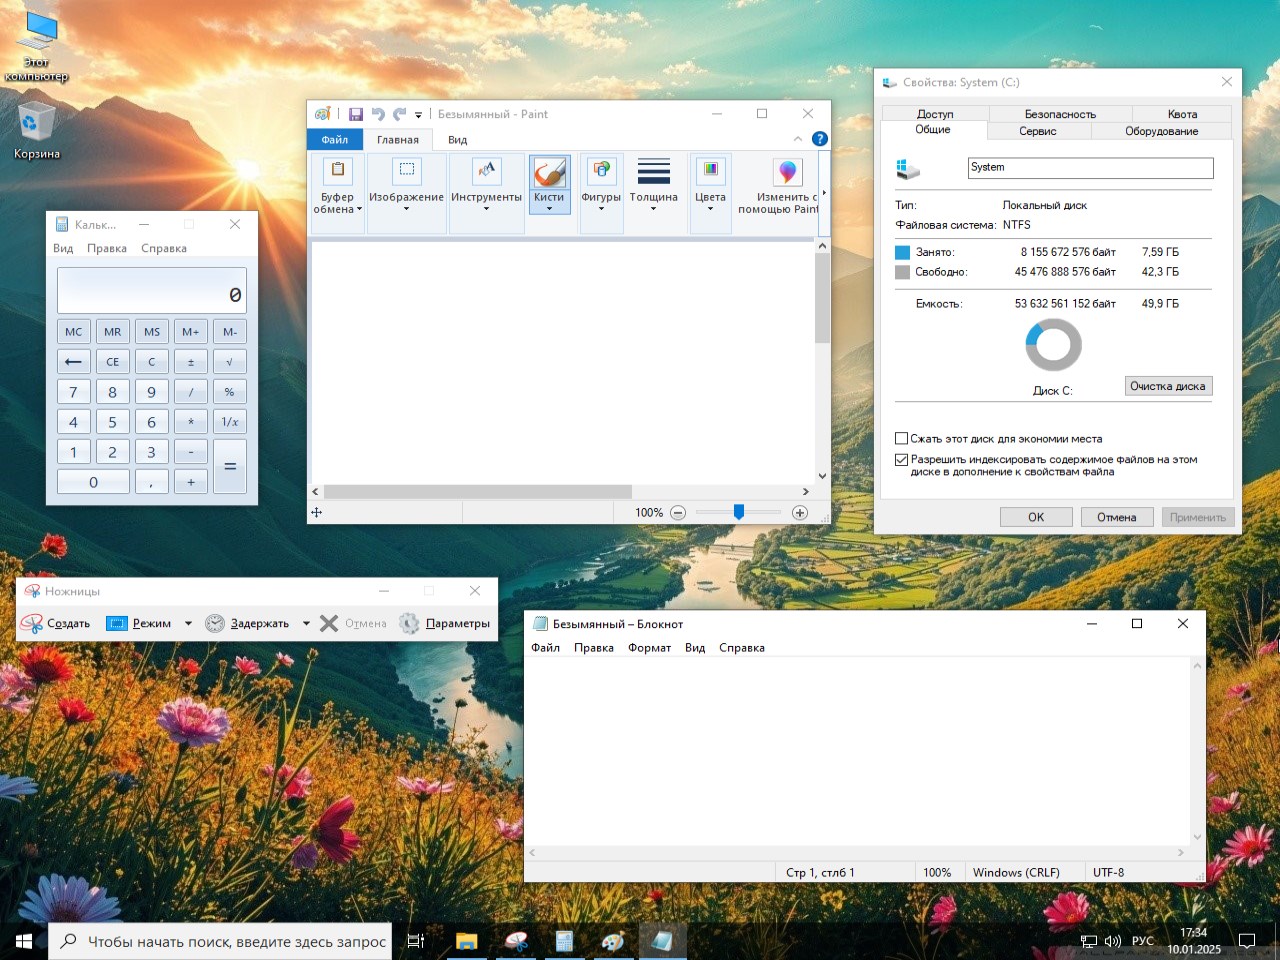Click the Paint zoom slider thumb
Screen dimensions: 1280x960
pyautogui.click(x=739, y=512)
